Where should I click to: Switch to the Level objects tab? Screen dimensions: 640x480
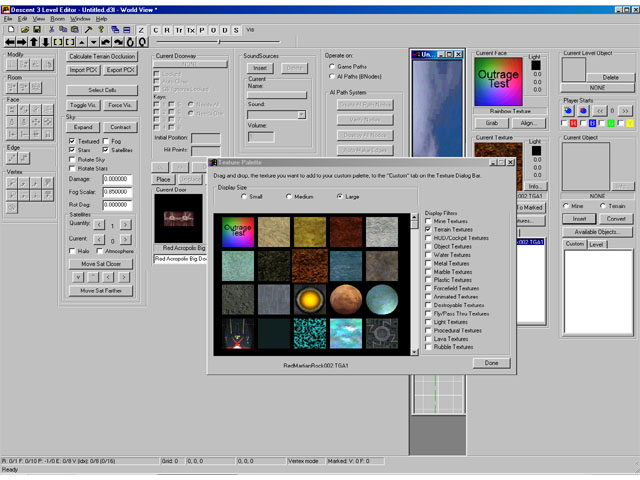click(596, 244)
